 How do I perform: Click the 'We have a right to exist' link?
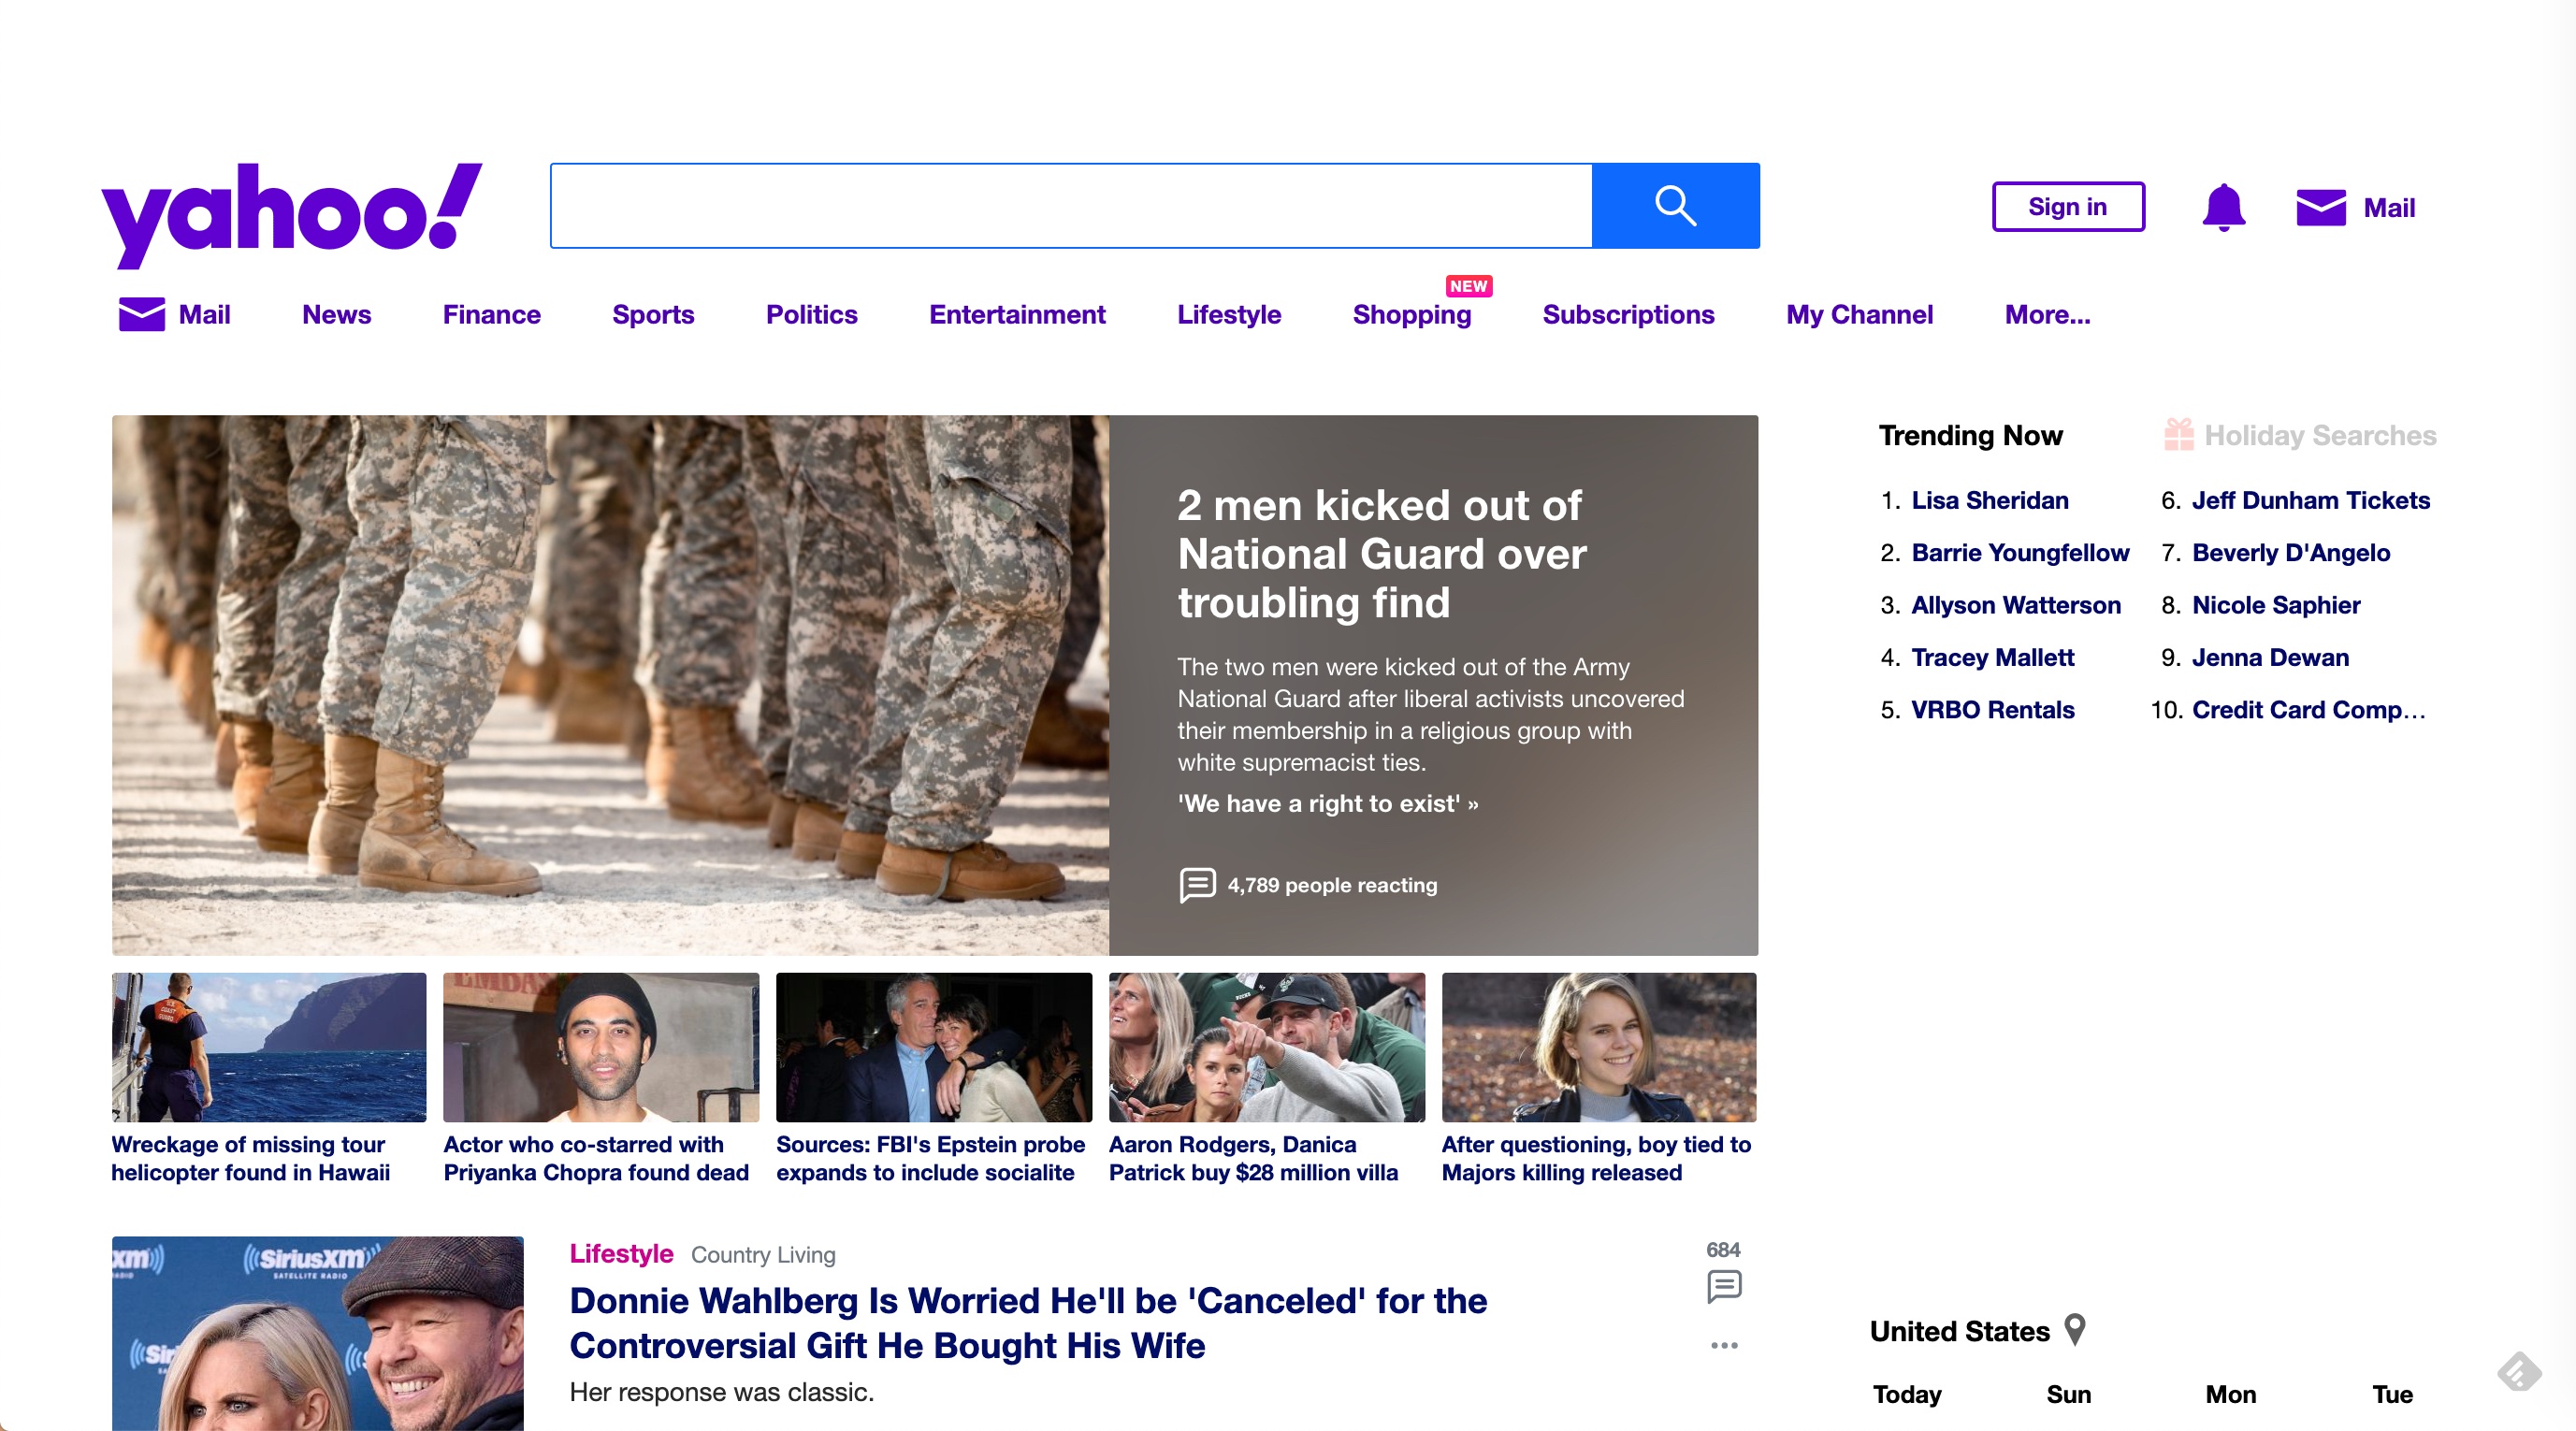coord(1327,803)
